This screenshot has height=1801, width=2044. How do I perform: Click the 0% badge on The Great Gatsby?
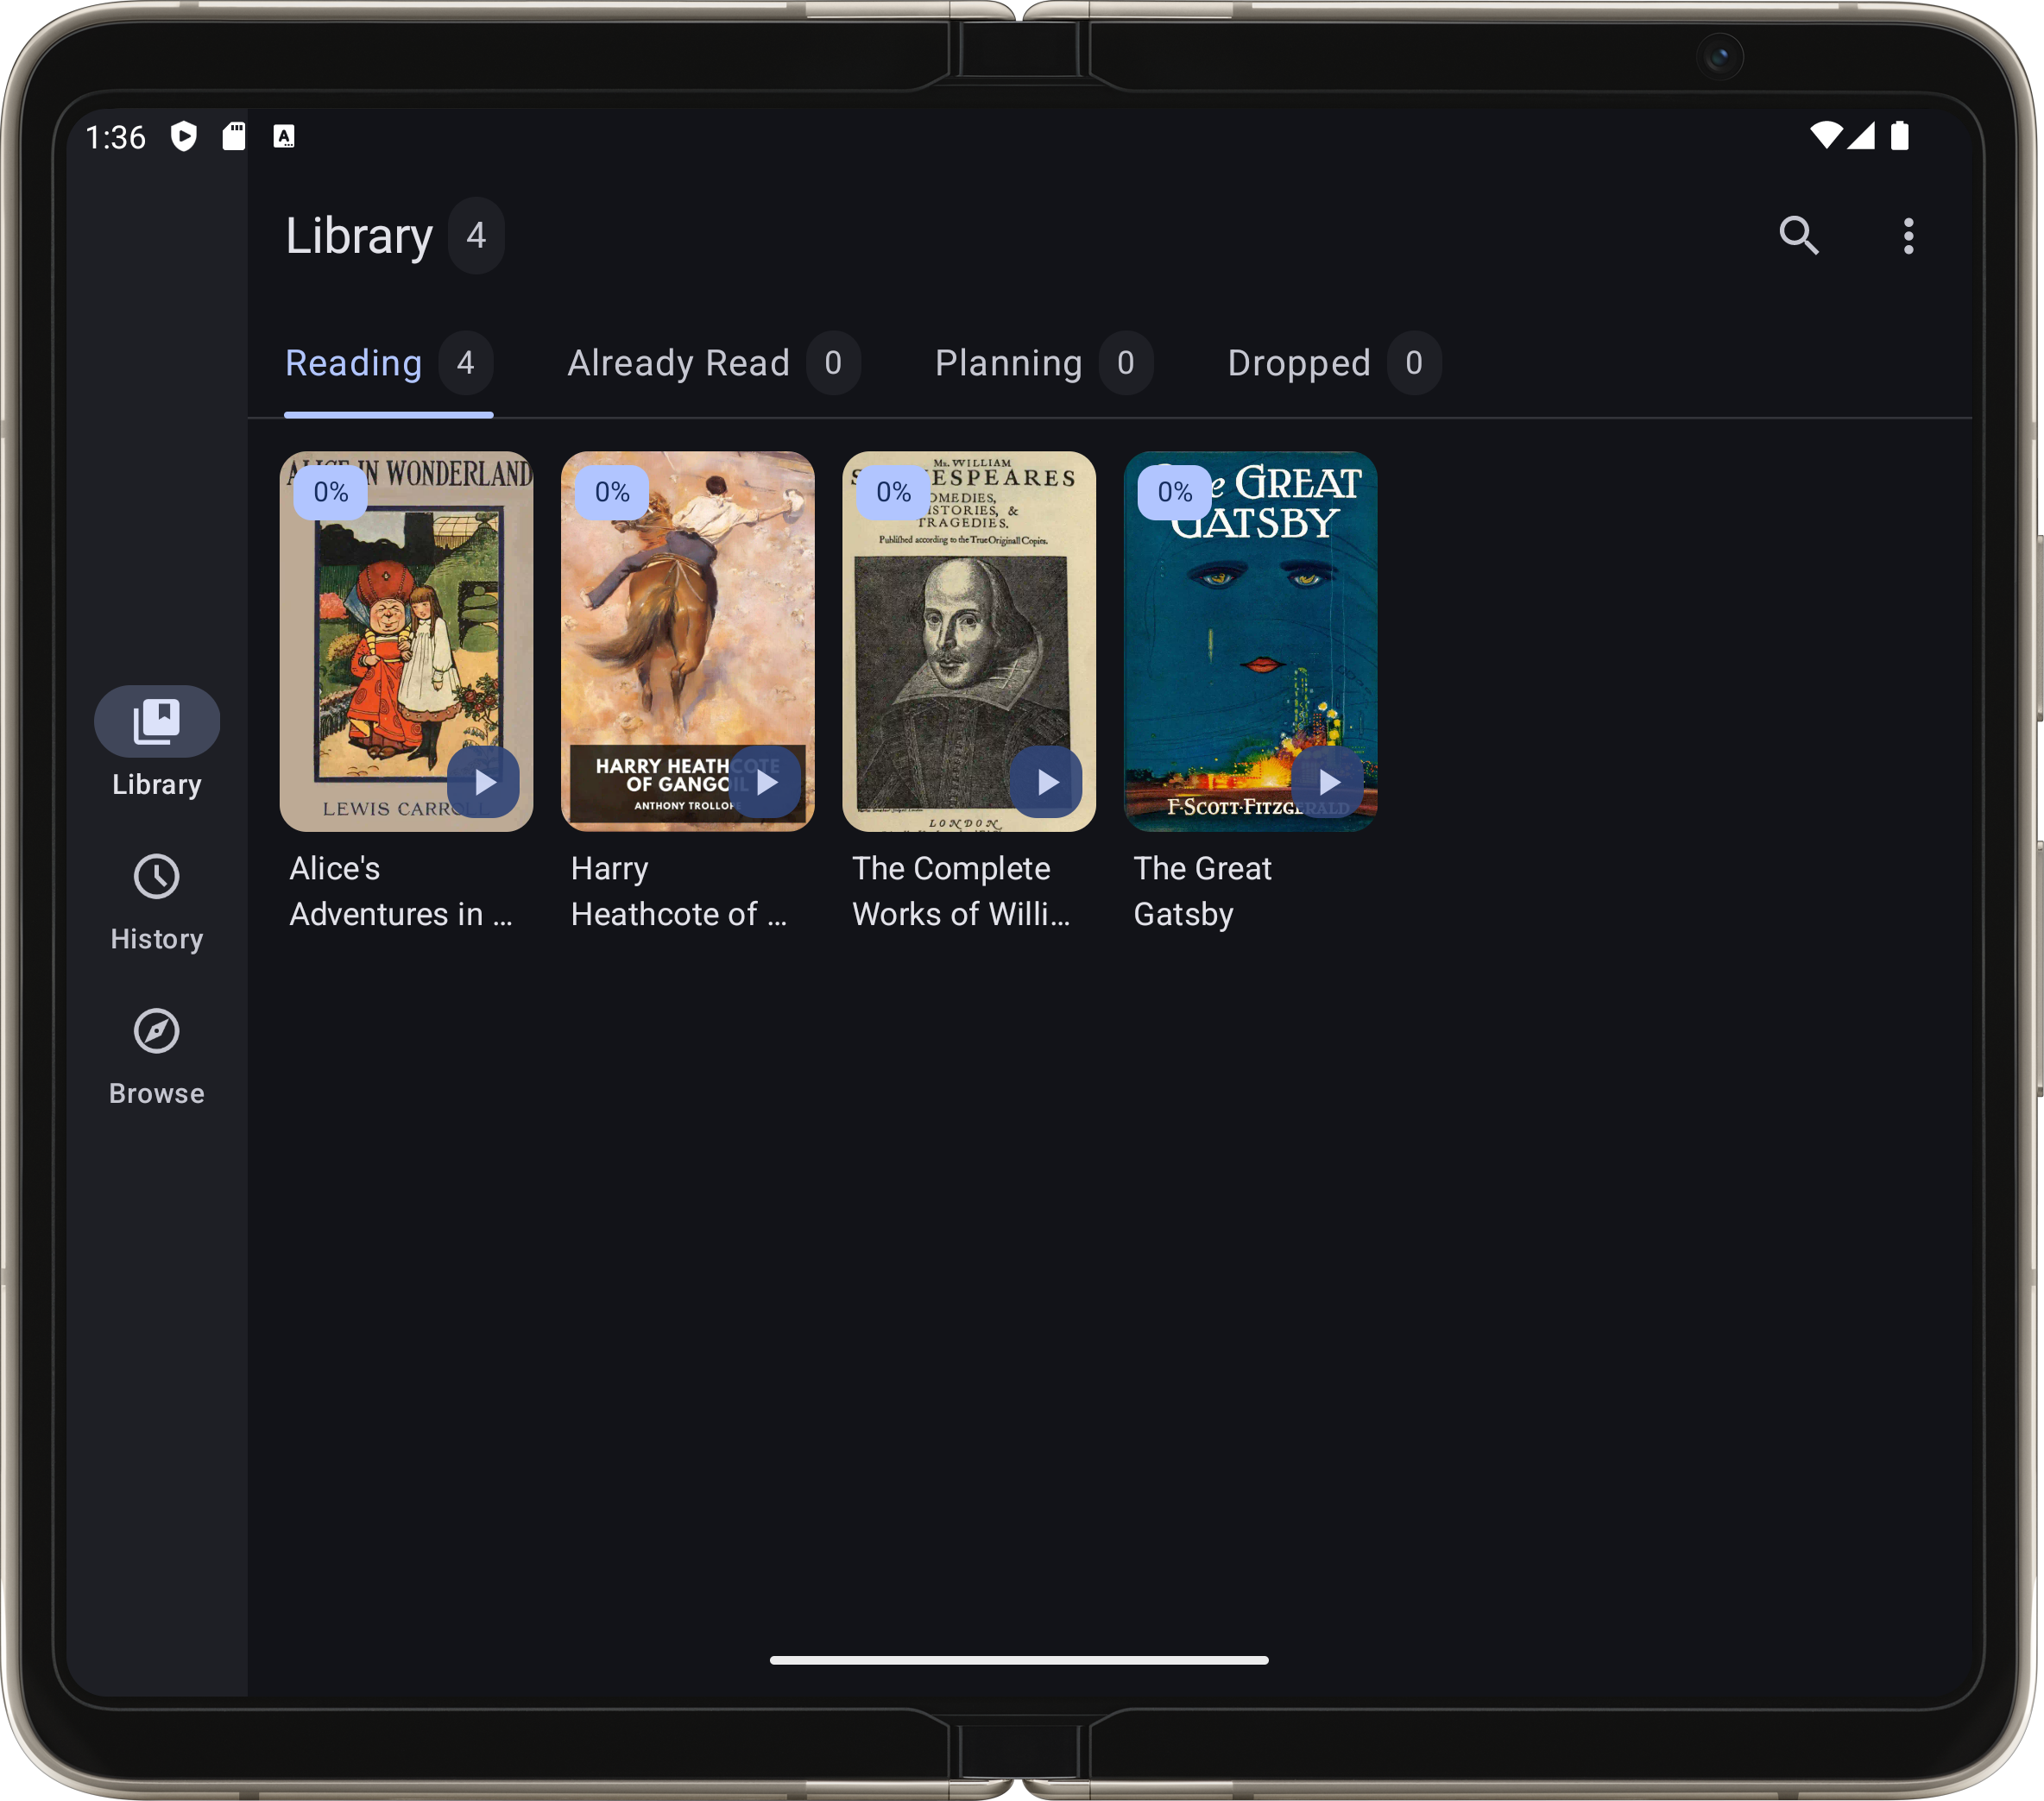click(x=1175, y=492)
